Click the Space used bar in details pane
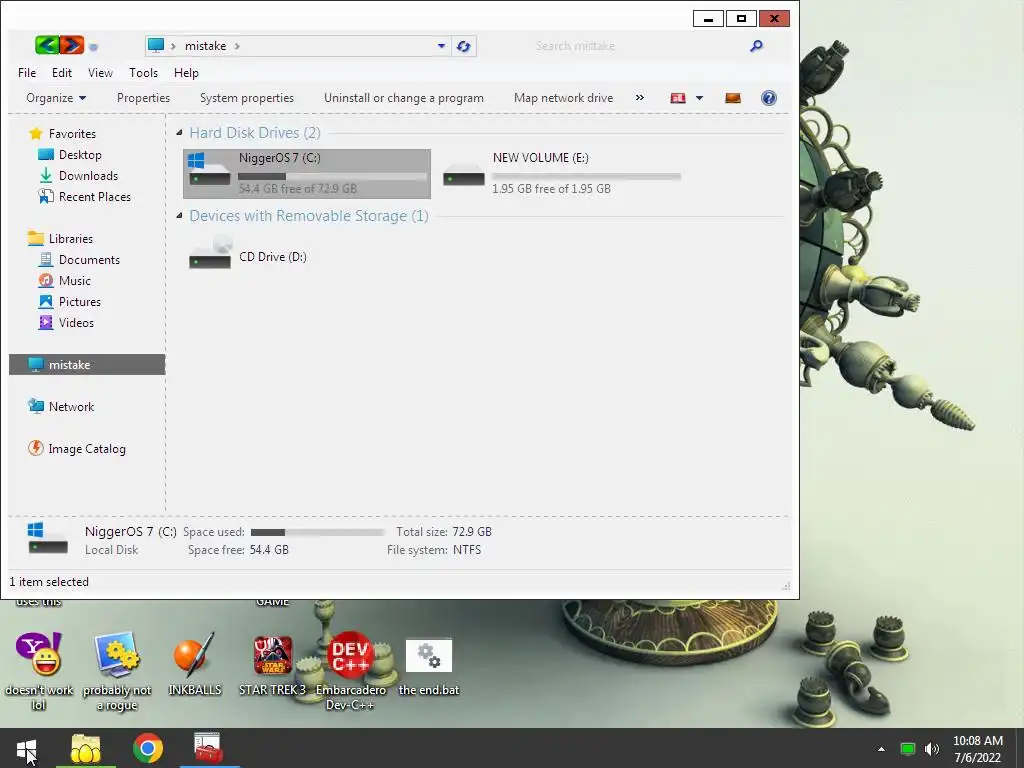 coord(317,532)
